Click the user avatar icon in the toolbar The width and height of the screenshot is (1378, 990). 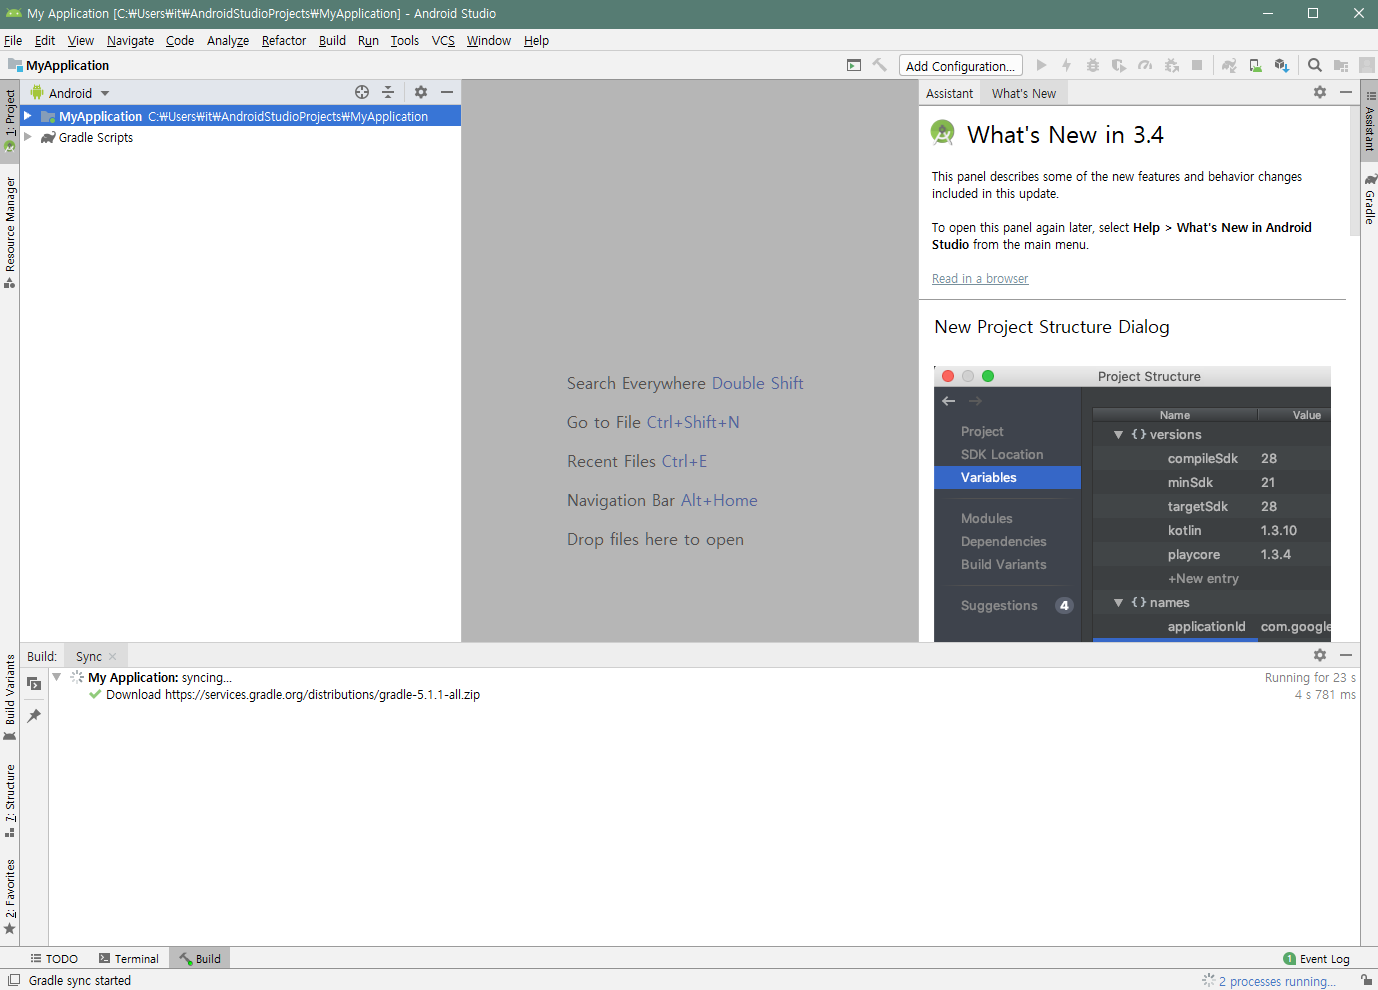tap(1367, 65)
